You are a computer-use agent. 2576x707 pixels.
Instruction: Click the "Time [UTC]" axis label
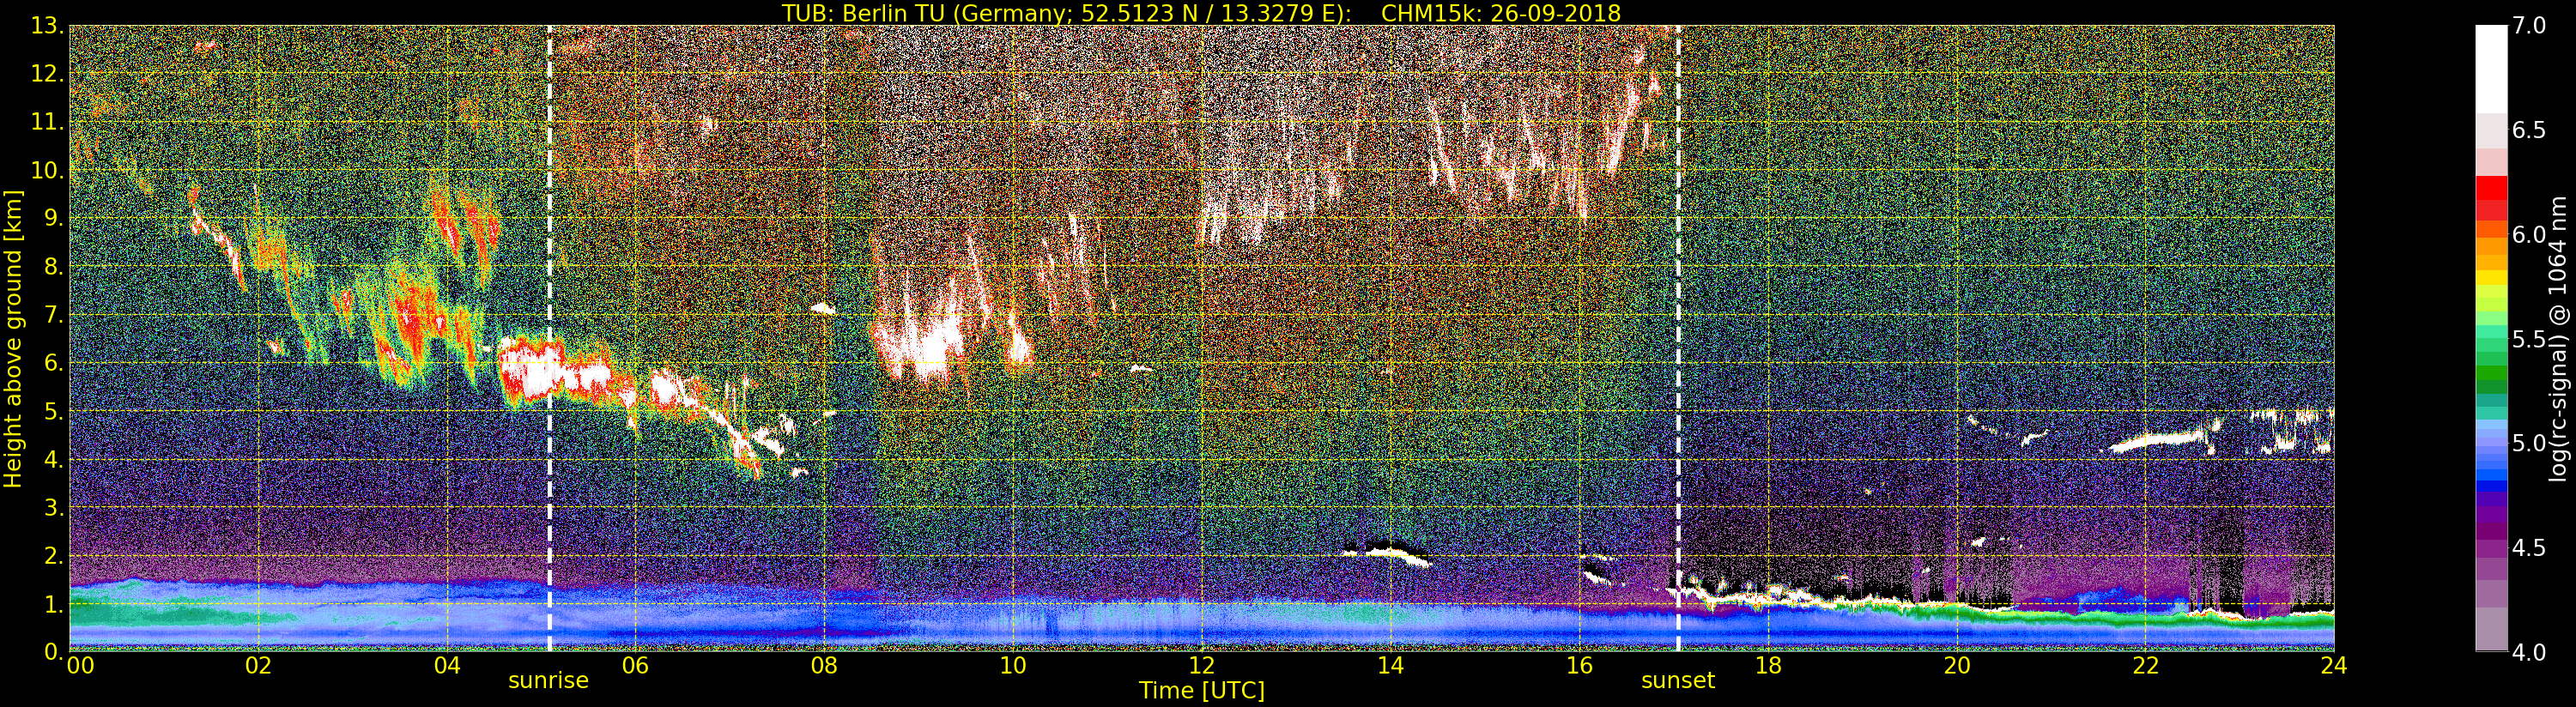(1202, 691)
